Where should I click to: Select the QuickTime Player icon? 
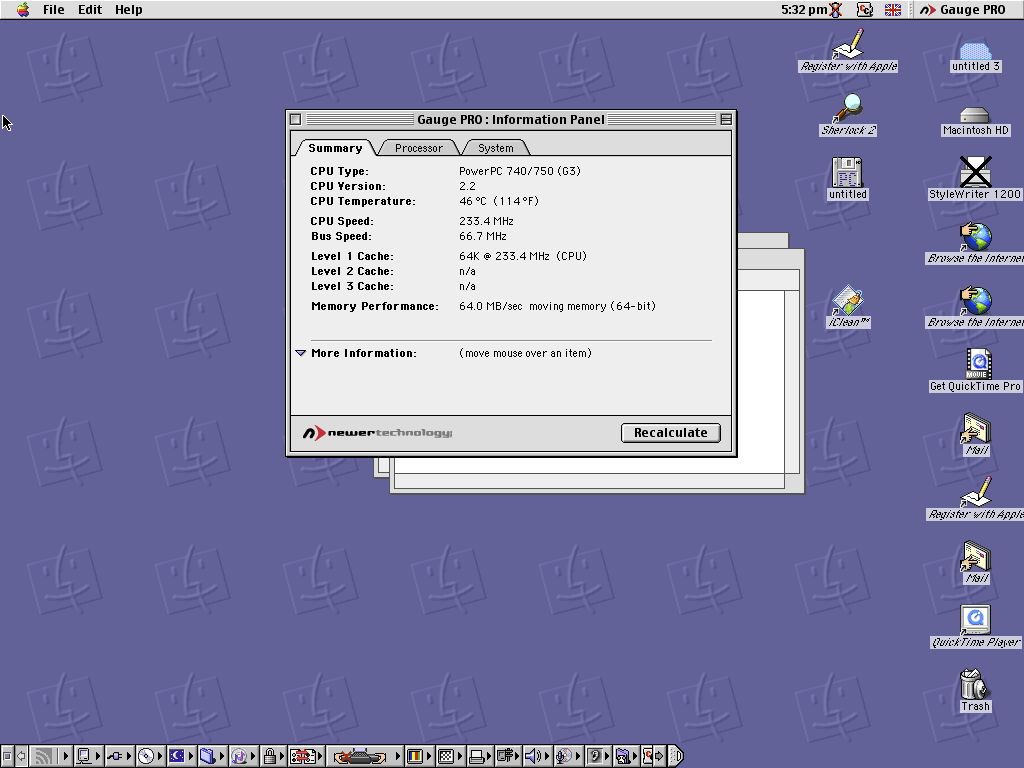pyautogui.click(x=976, y=626)
